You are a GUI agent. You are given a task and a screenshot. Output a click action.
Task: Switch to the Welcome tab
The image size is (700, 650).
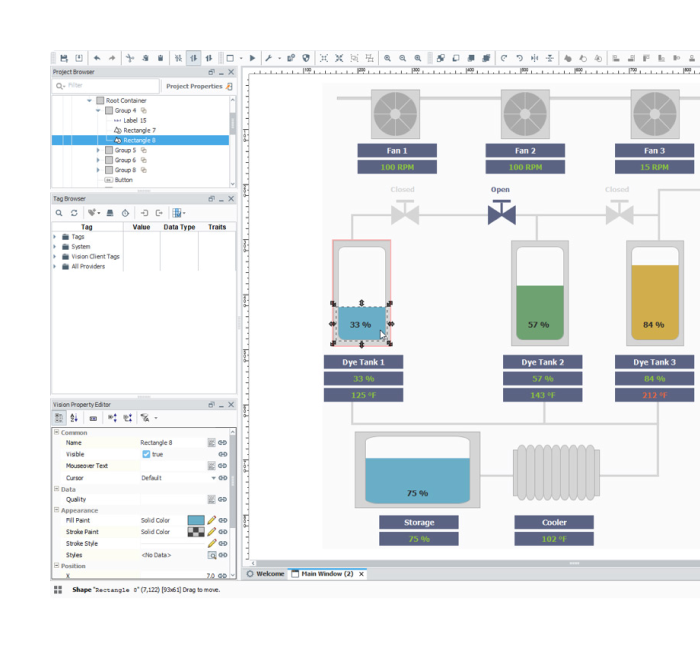coord(265,574)
